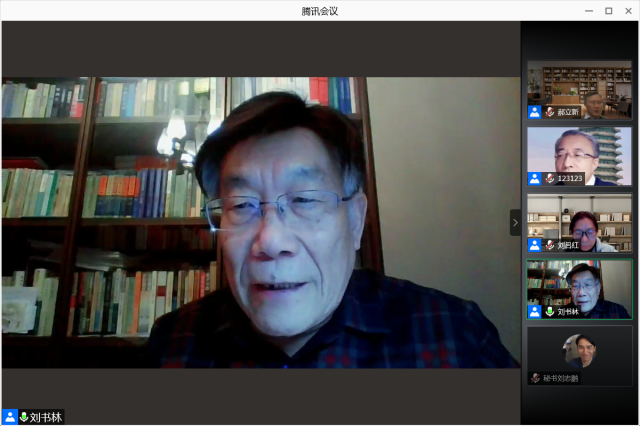This screenshot has width=640, height=426.
Task: Maximize the 腾讯会议 window
Action: pyautogui.click(x=608, y=11)
